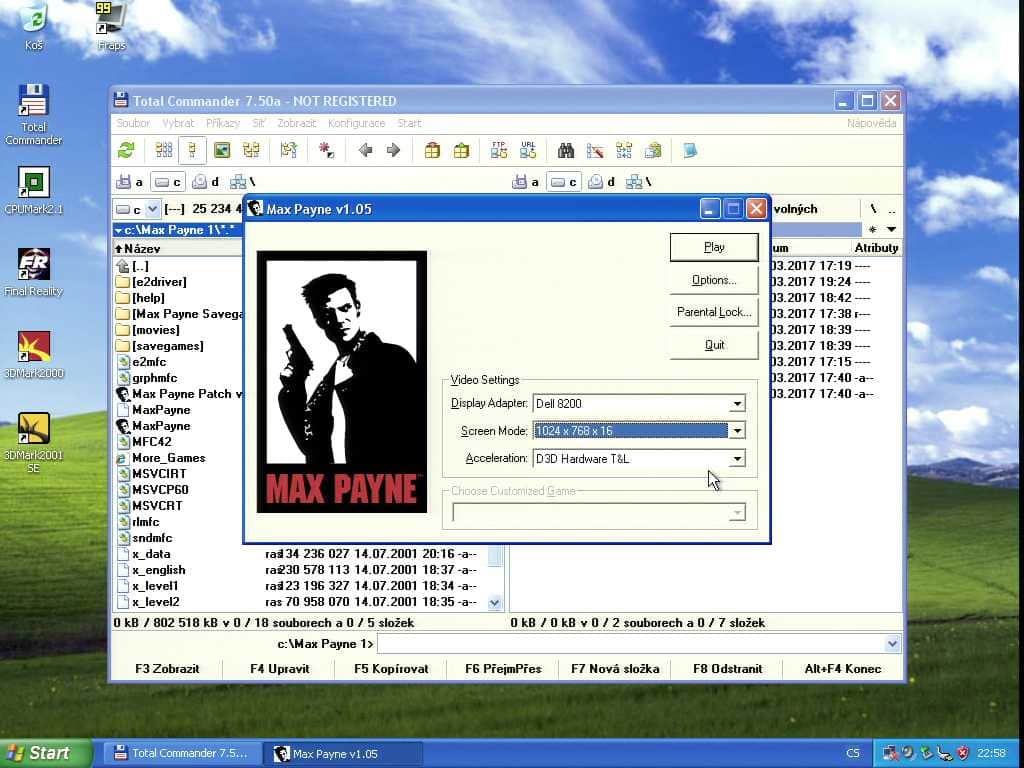
Task: Show the directory tree view
Action: pyautogui.click(x=251, y=151)
